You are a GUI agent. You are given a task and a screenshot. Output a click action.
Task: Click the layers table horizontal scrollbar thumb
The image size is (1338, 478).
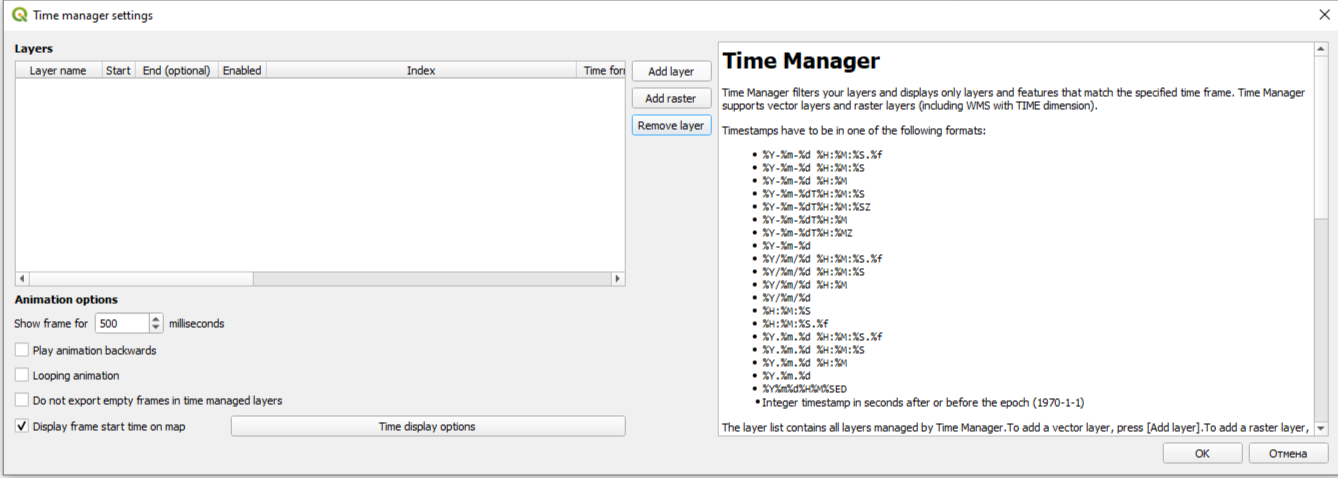click(140, 279)
